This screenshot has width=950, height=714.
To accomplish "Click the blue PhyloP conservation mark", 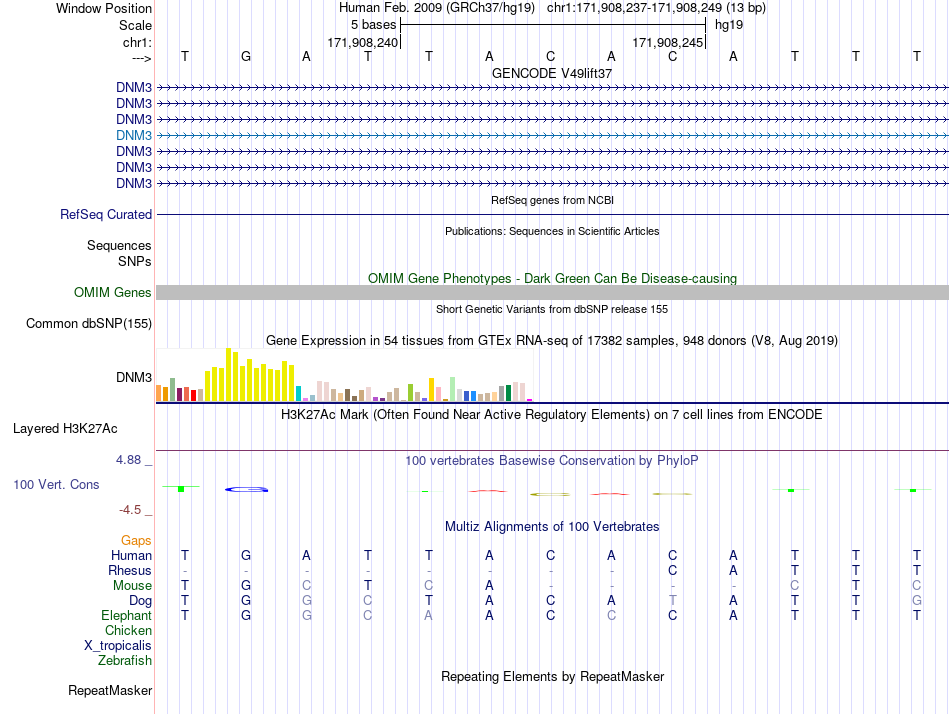I will (247, 489).
